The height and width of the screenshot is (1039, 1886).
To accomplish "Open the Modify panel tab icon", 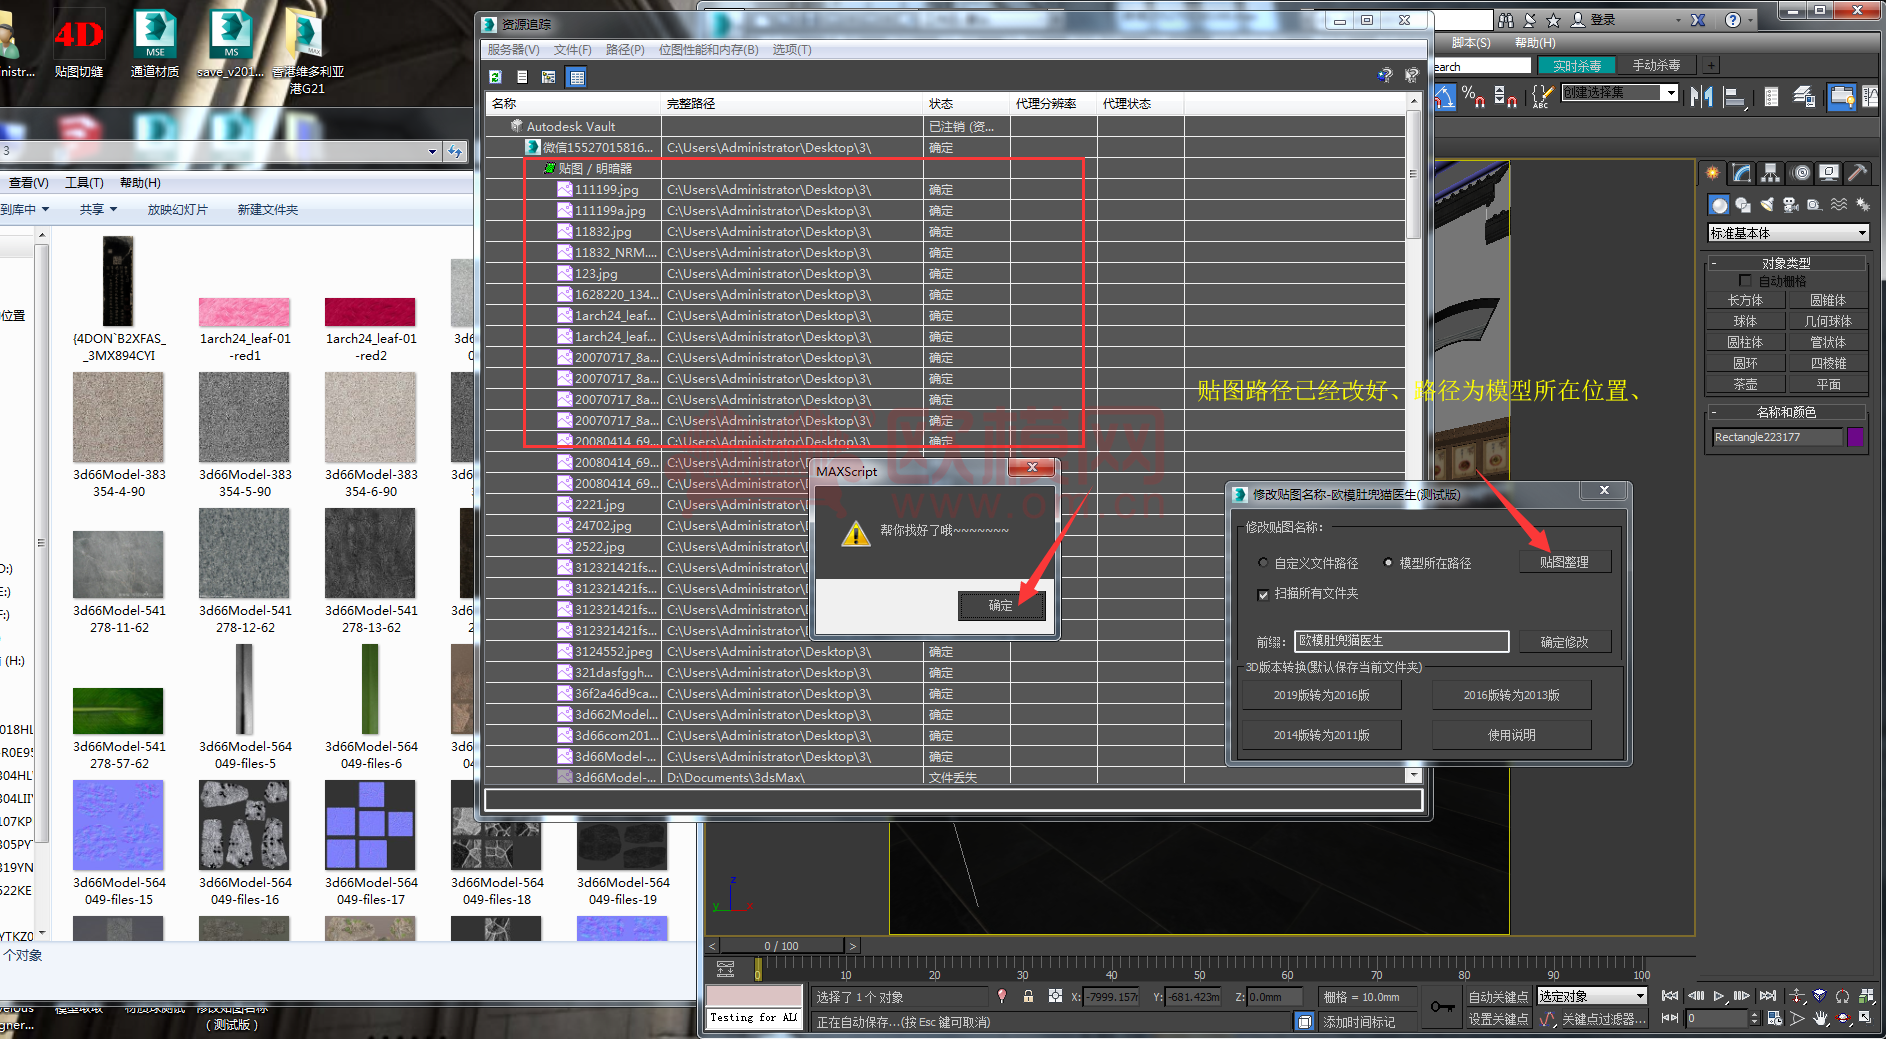I will coord(1742,173).
